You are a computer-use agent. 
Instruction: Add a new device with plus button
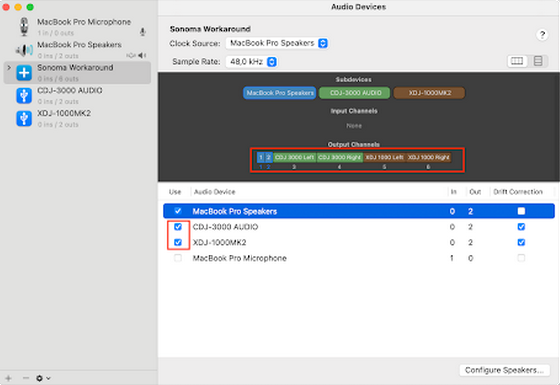pos(9,378)
